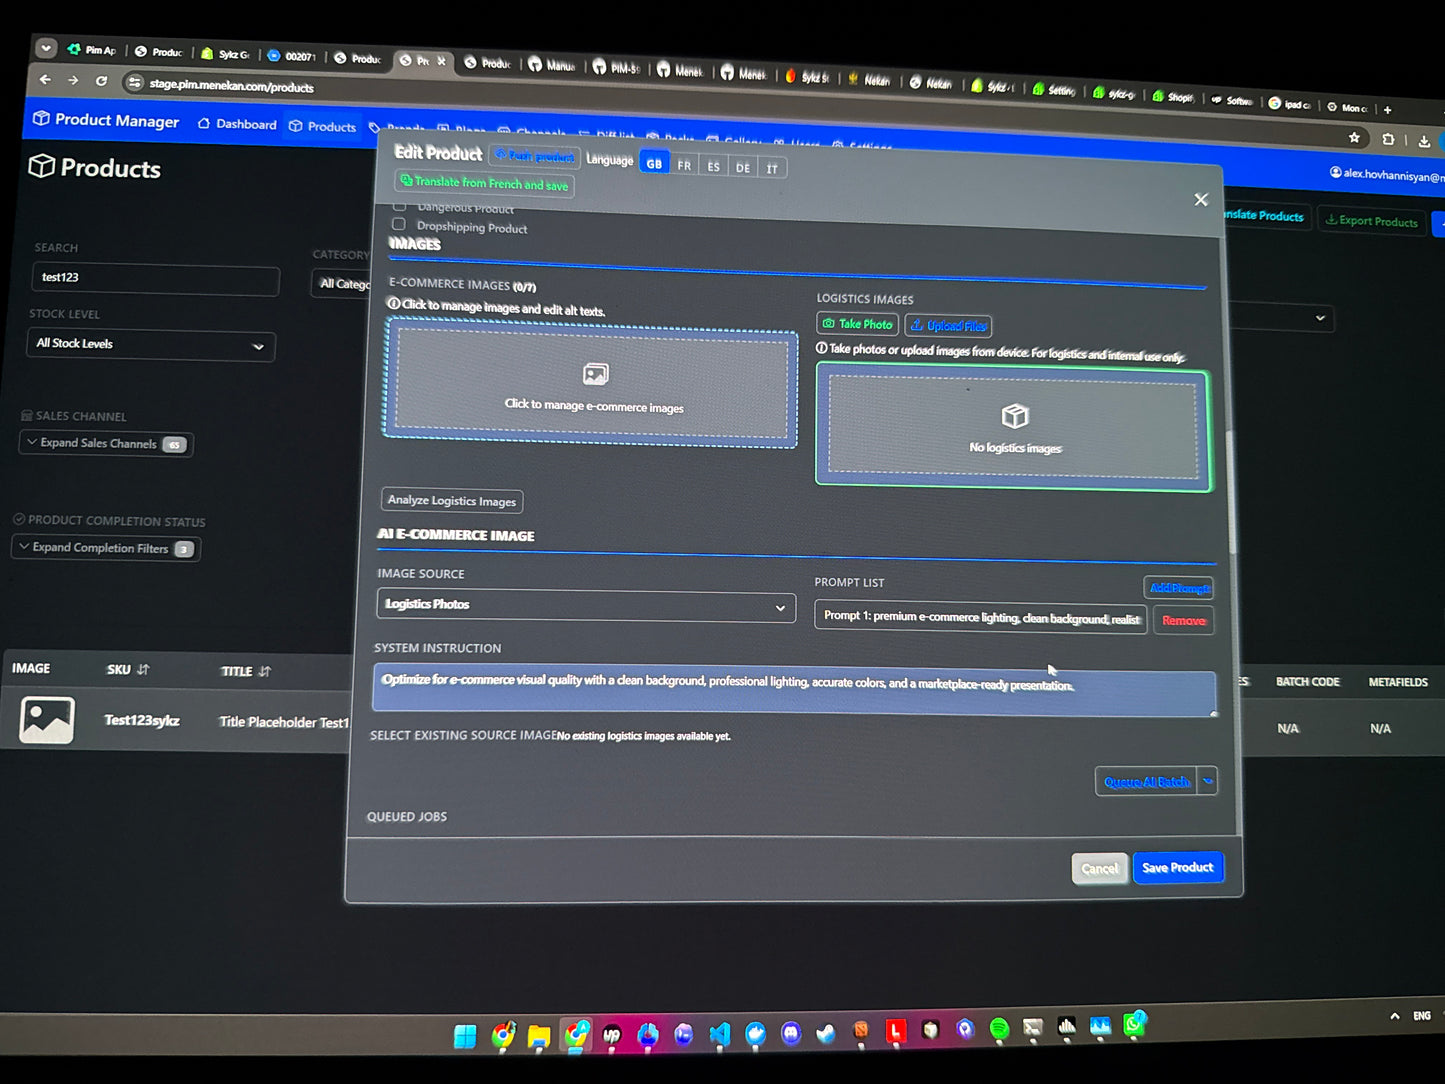Open the Dashboard menu item
Screen dimensions: 1445x1084
tap(237, 124)
